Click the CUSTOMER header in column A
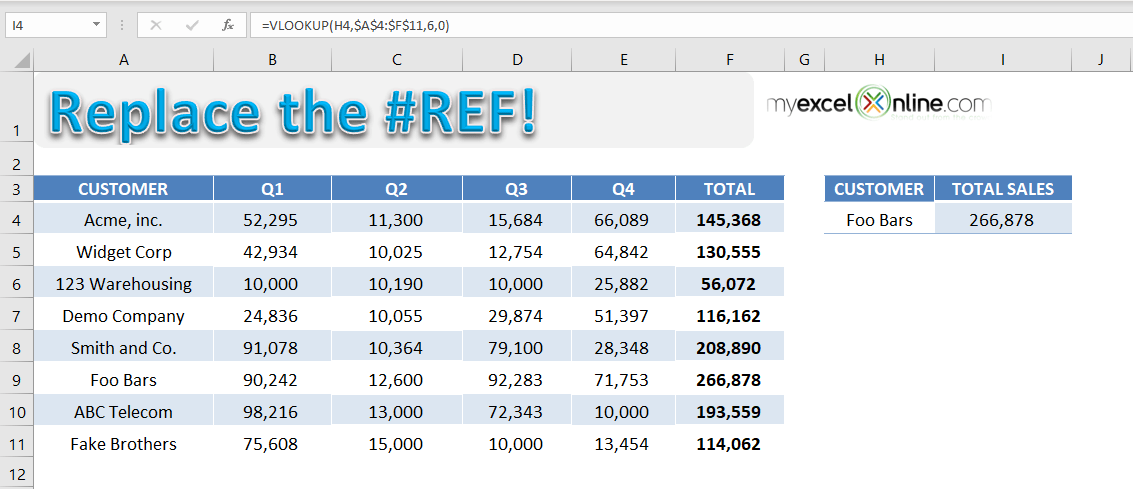Screen dimensions: 1133x489 [x=124, y=189]
